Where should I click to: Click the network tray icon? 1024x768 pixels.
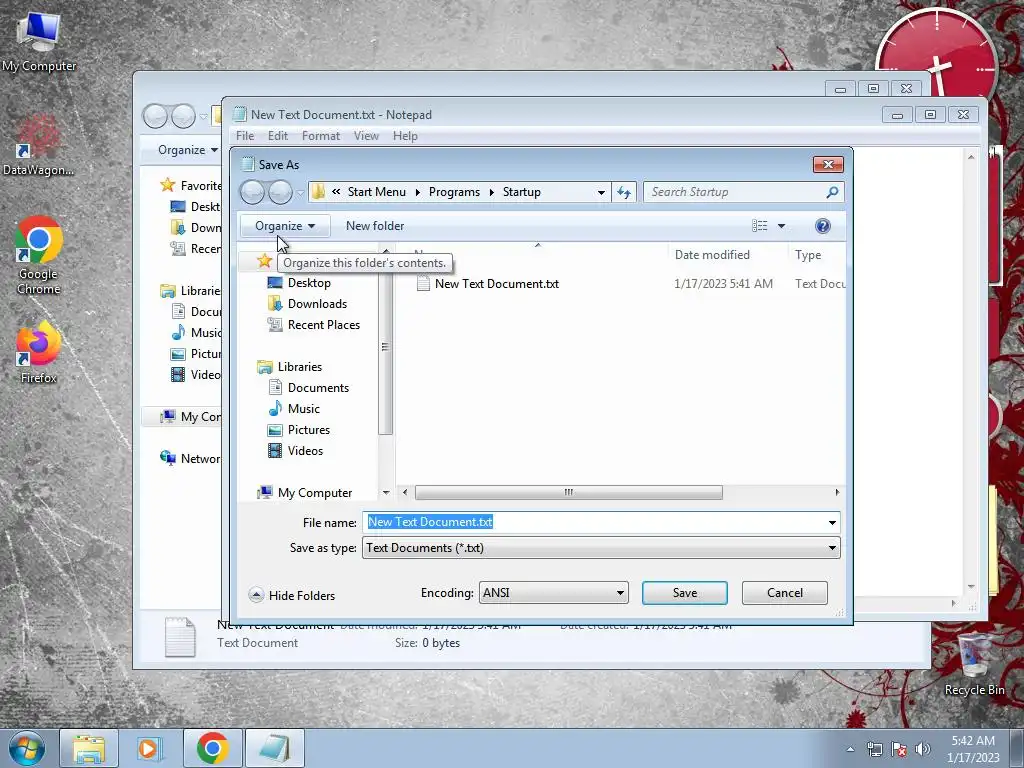coord(874,749)
